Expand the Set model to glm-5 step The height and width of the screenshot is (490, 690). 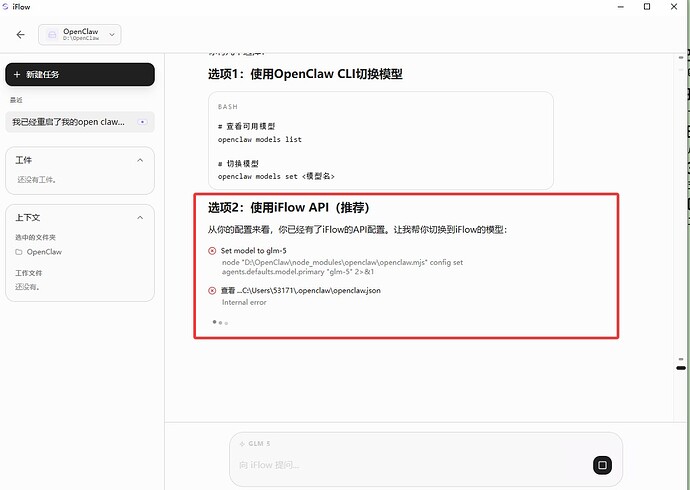(253, 251)
